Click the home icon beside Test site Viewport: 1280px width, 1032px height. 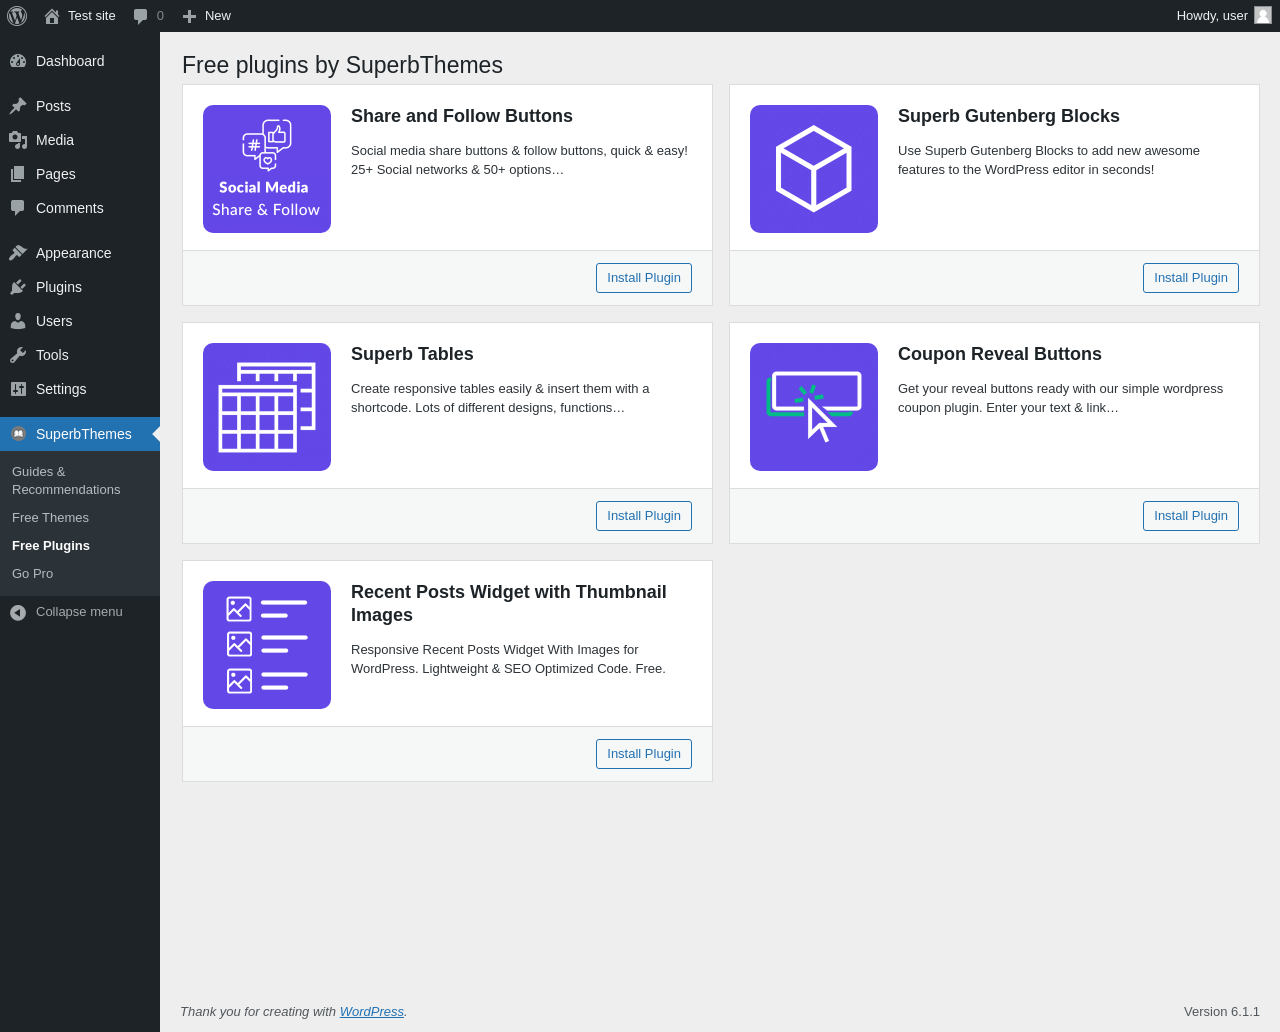(x=52, y=16)
